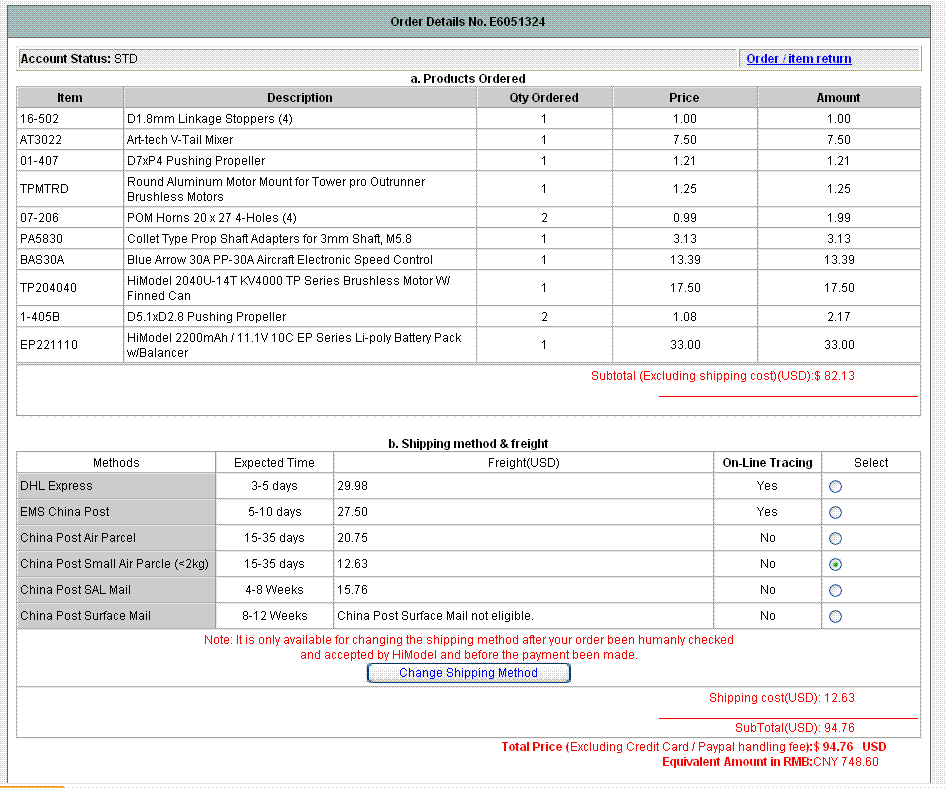Click the Qty Ordered column header

point(543,98)
